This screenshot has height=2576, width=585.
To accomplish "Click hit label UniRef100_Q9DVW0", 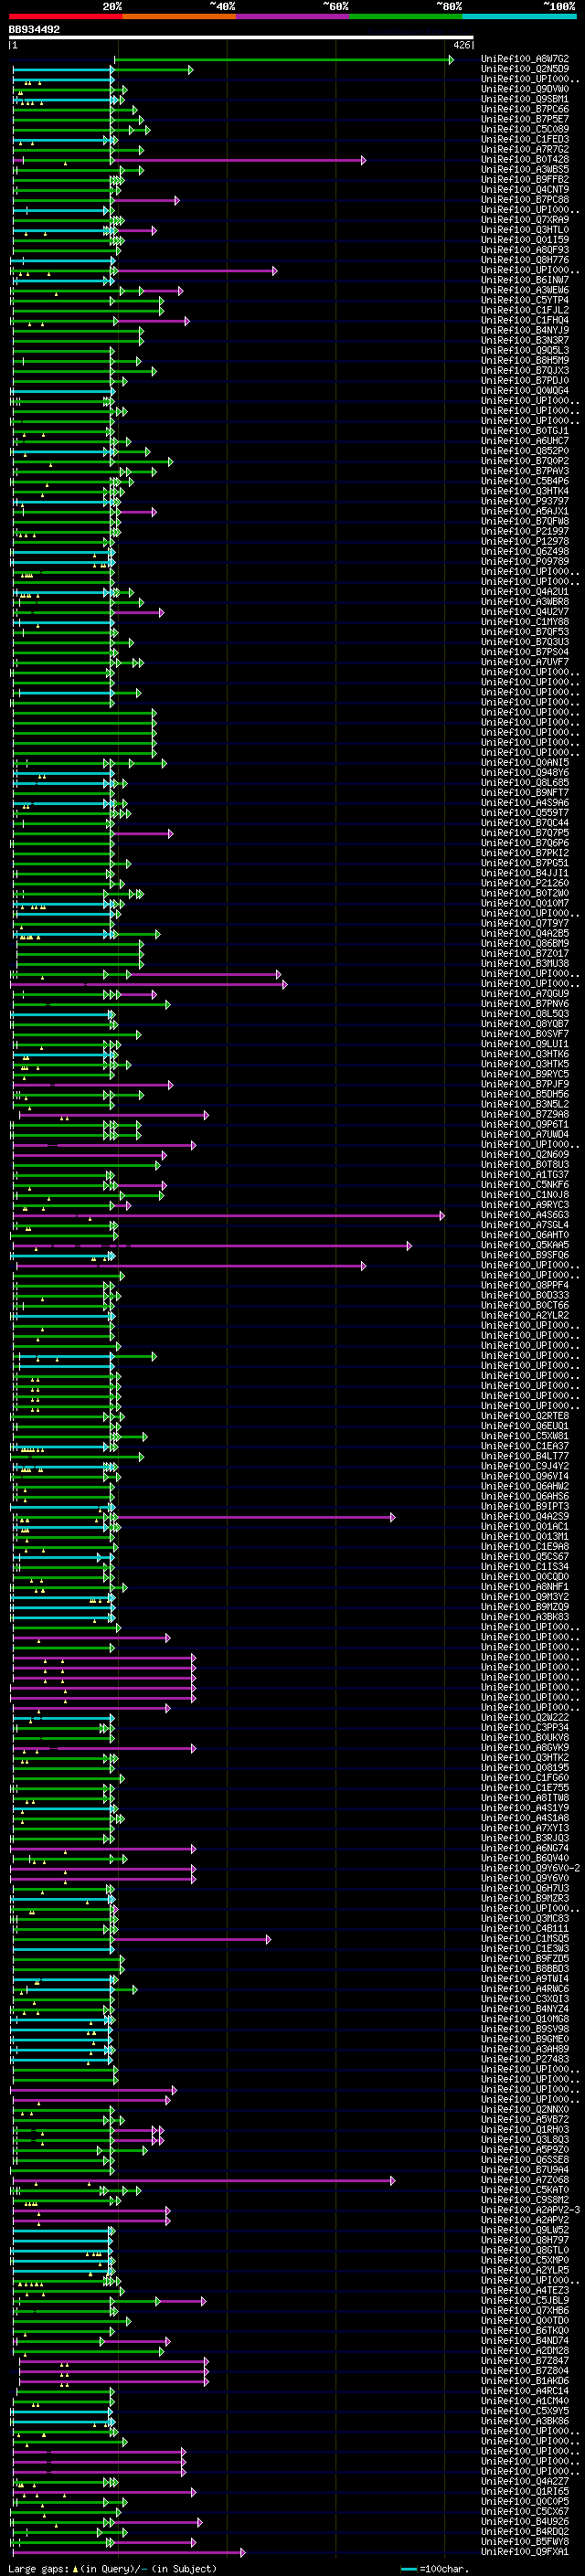I will coord(525,89).
